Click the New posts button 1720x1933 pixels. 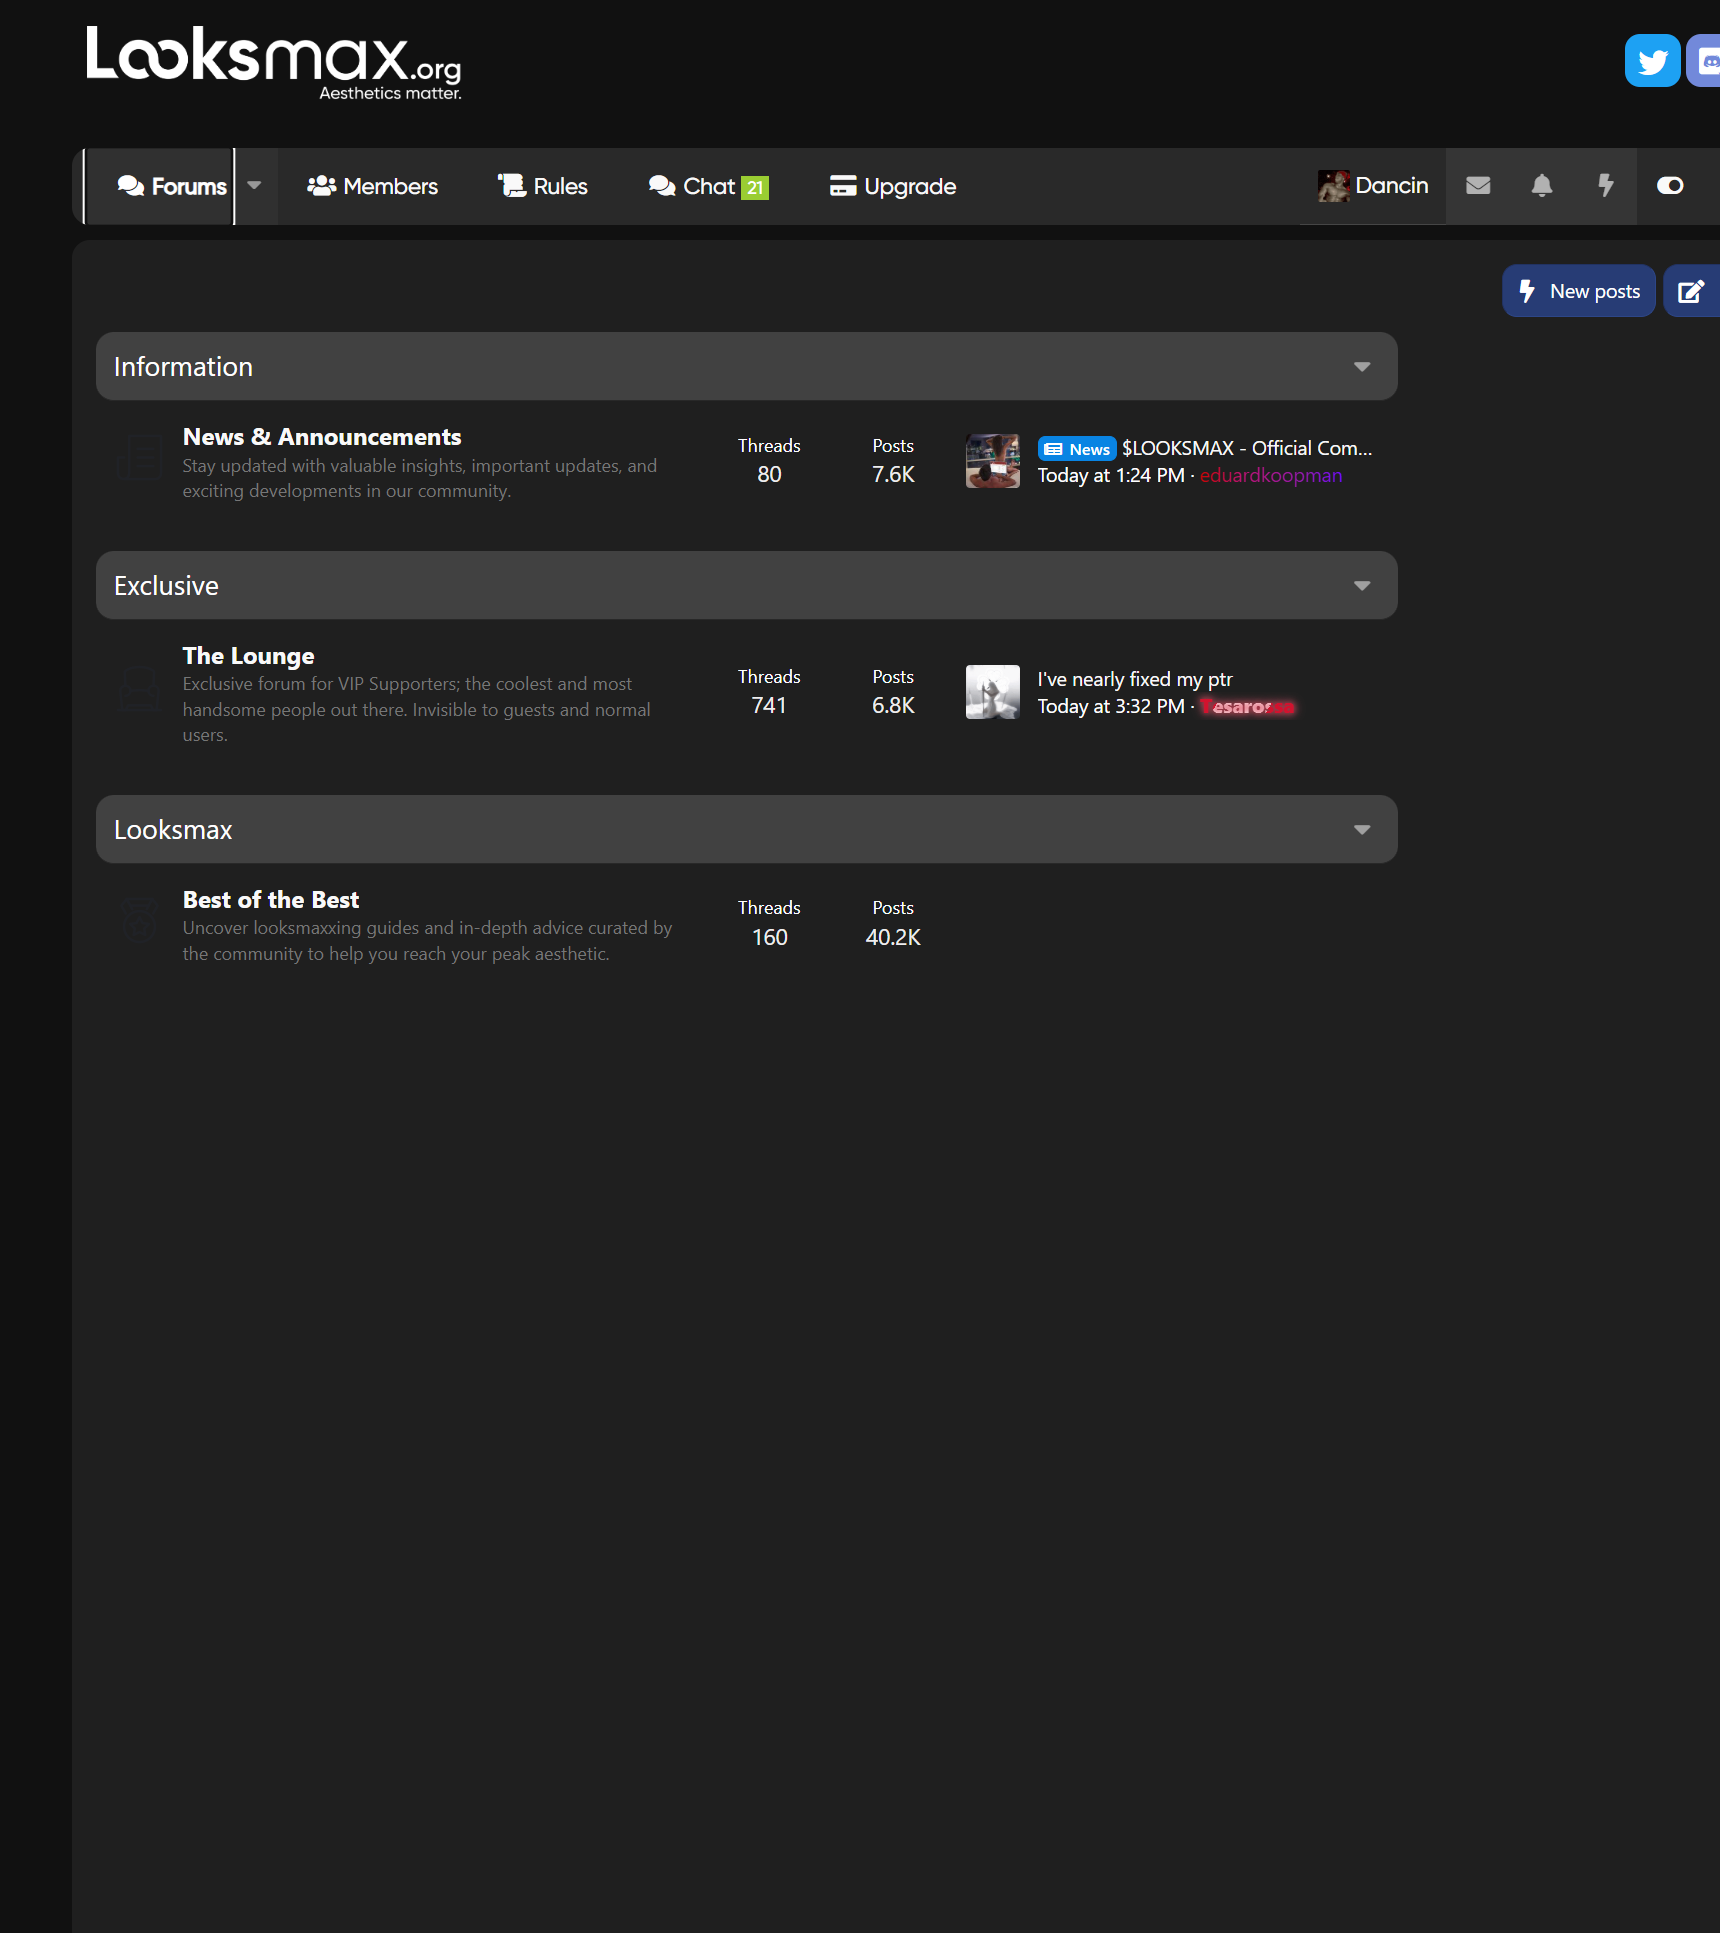tap(1578, 291)
